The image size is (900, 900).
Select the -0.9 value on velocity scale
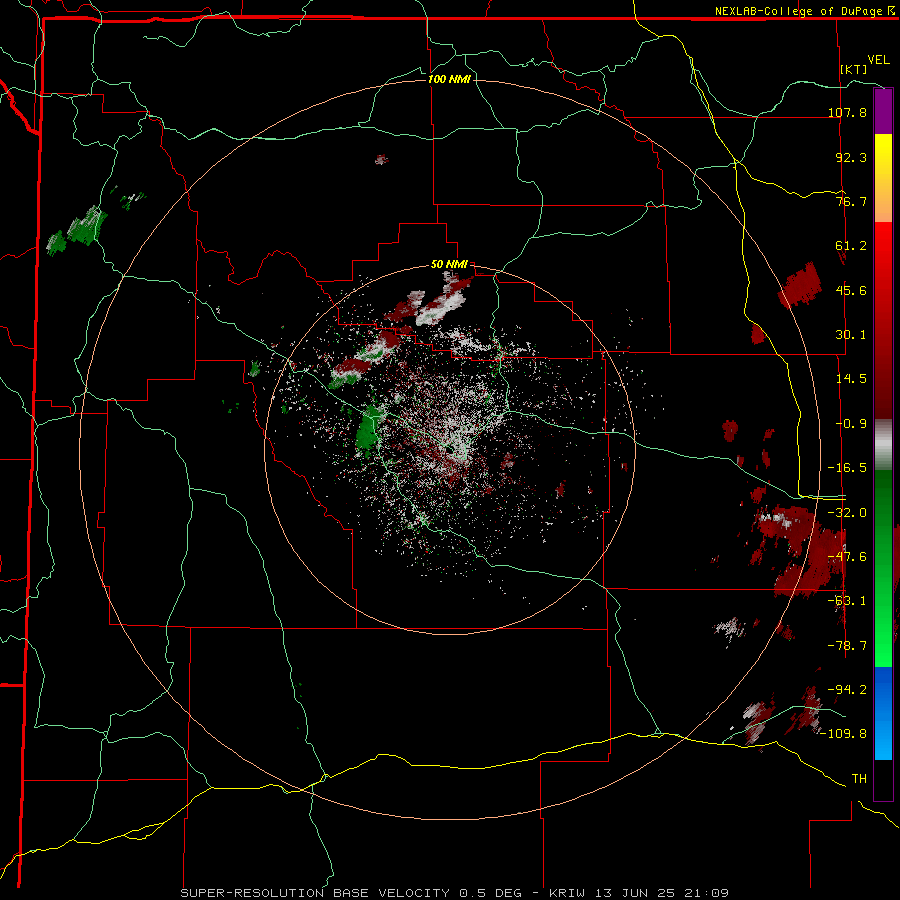point(851,424)
